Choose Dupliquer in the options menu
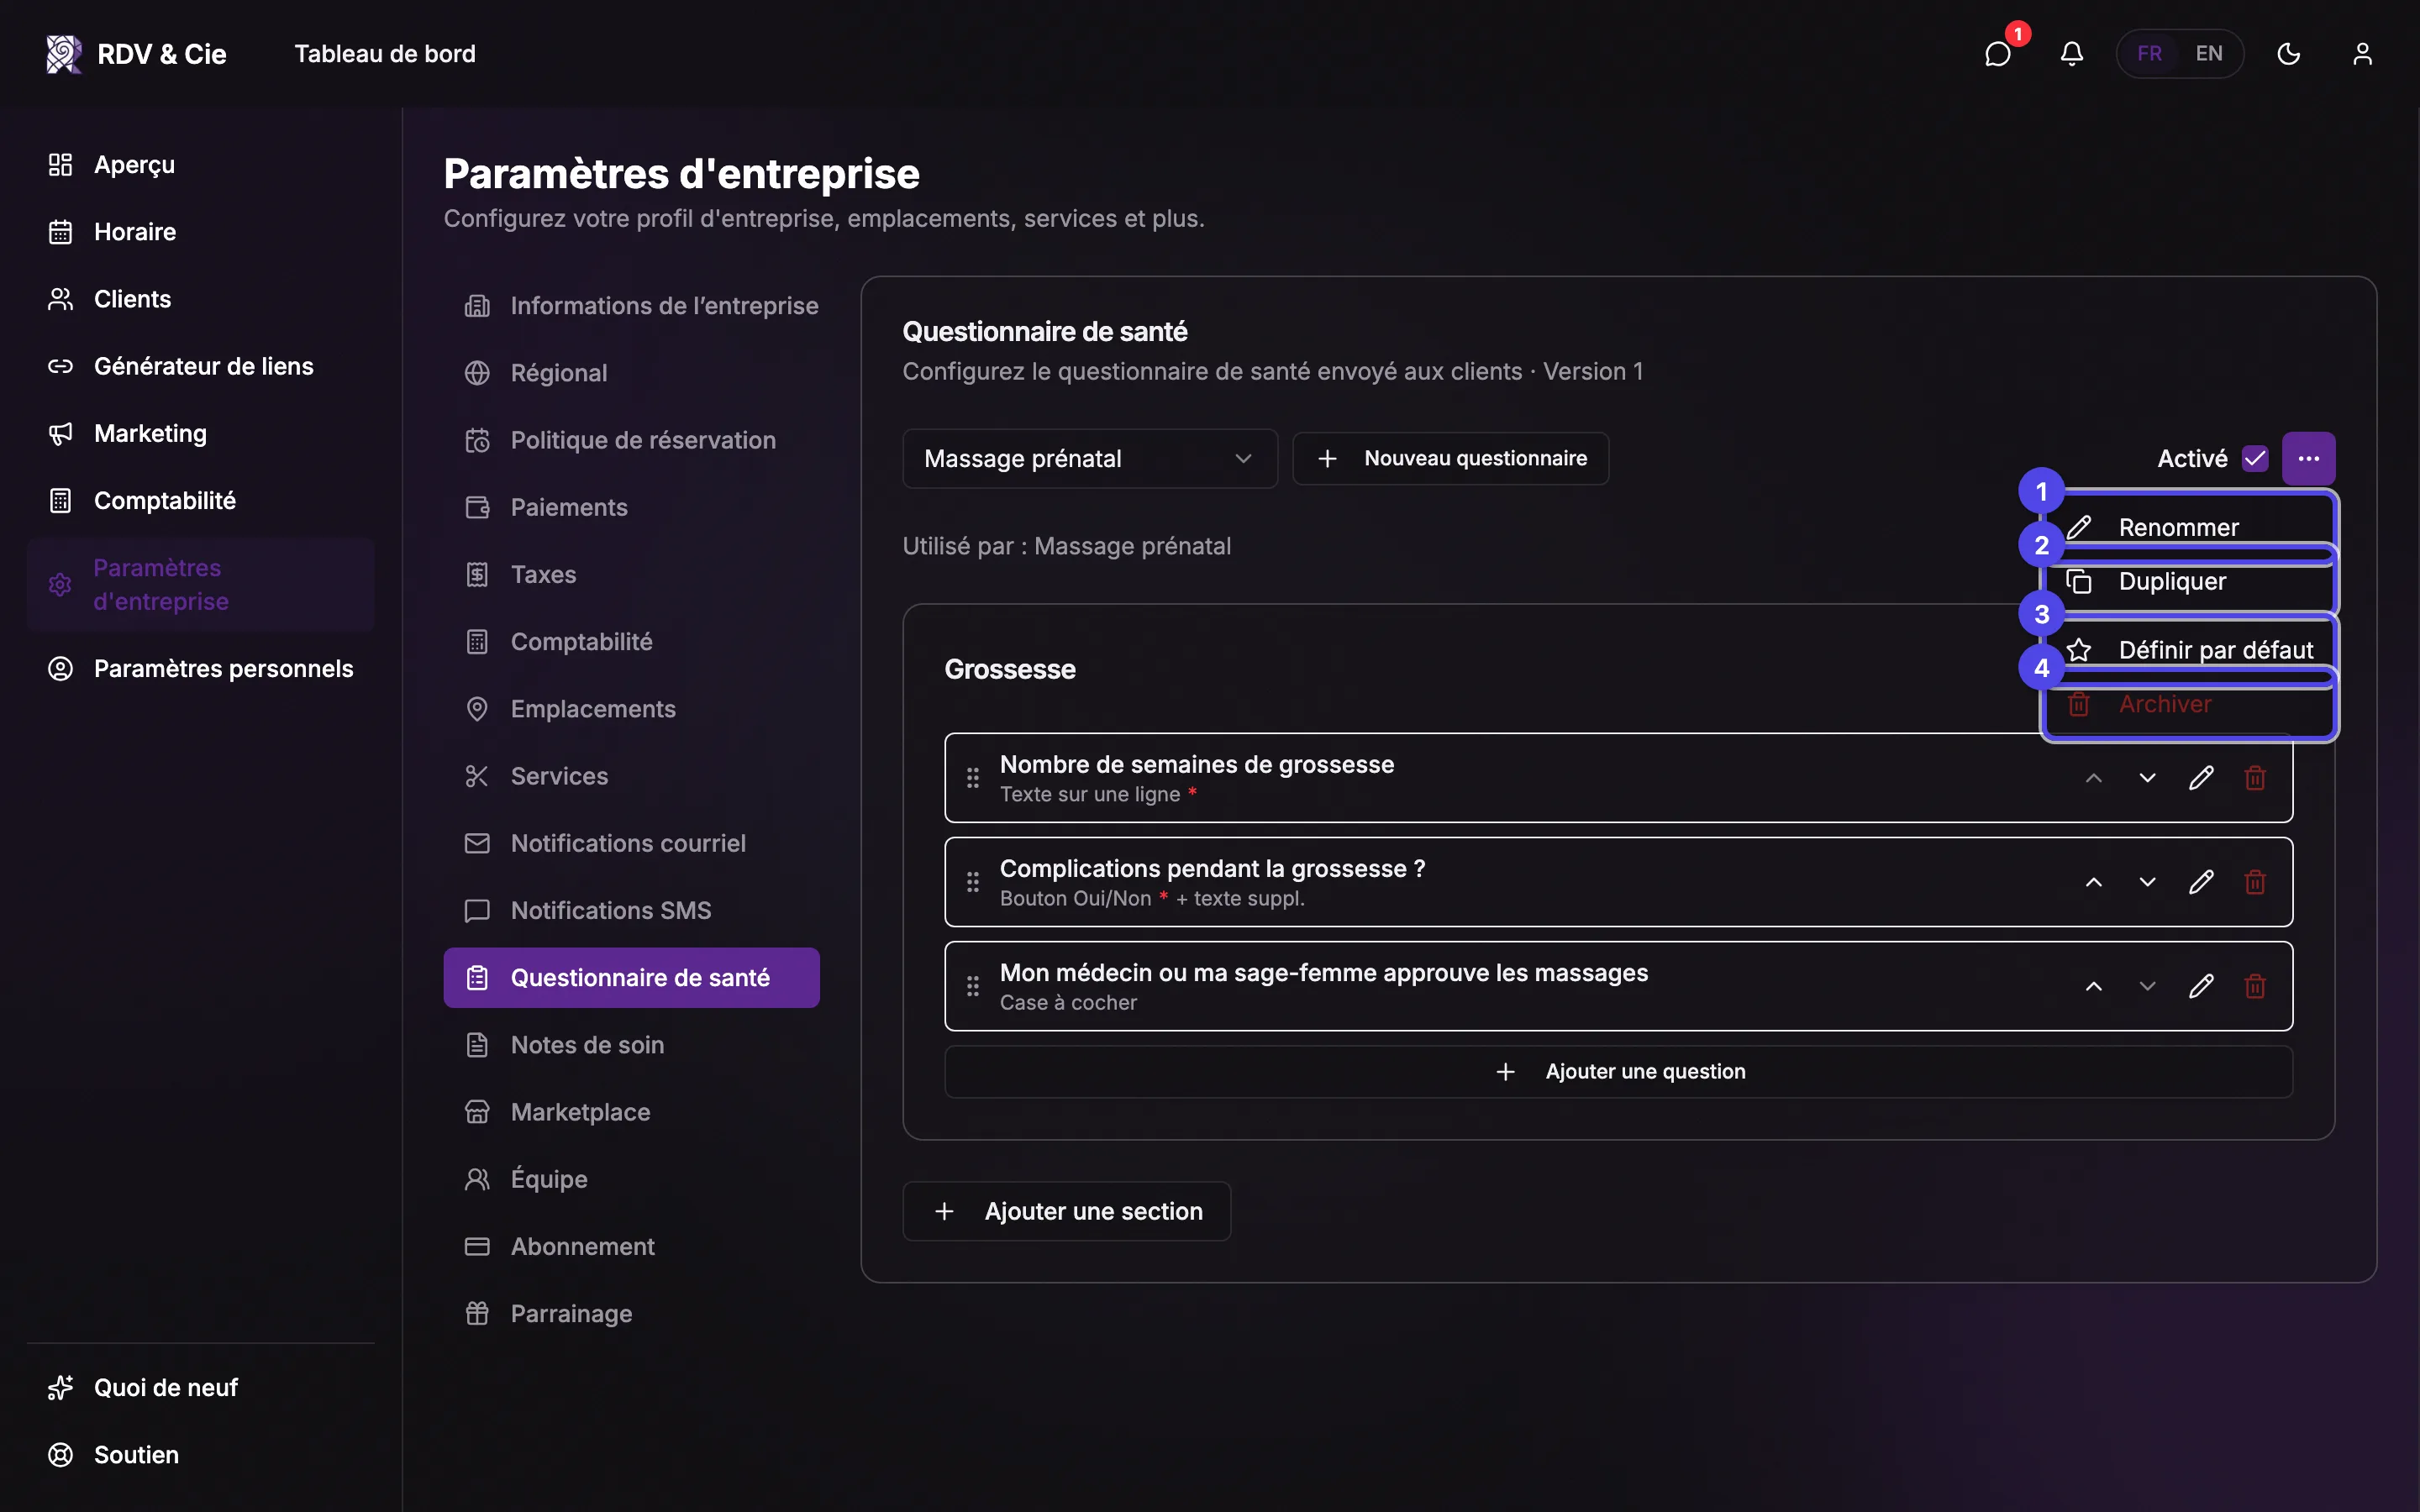The height and width of the screenshot is (1512, 2420). click(2189, 581)
